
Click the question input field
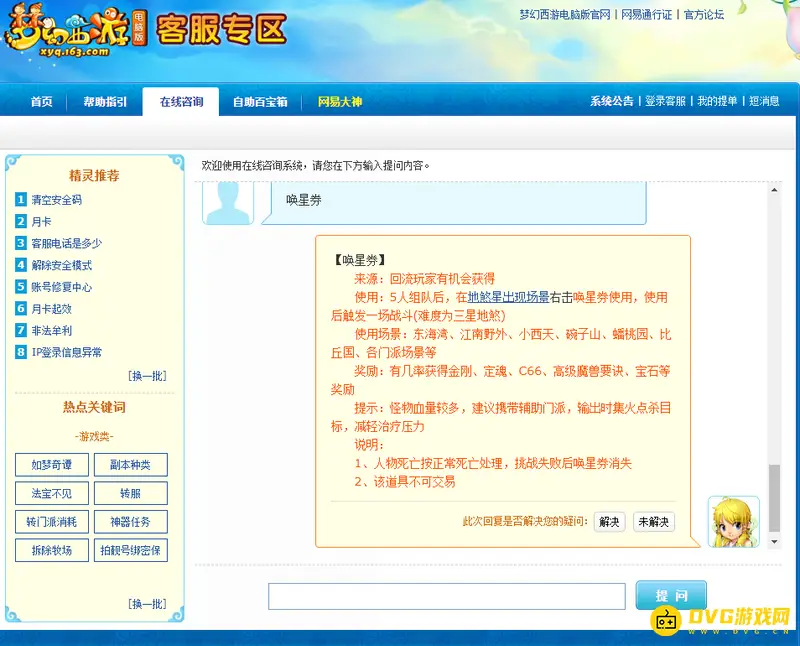(447, 596)
